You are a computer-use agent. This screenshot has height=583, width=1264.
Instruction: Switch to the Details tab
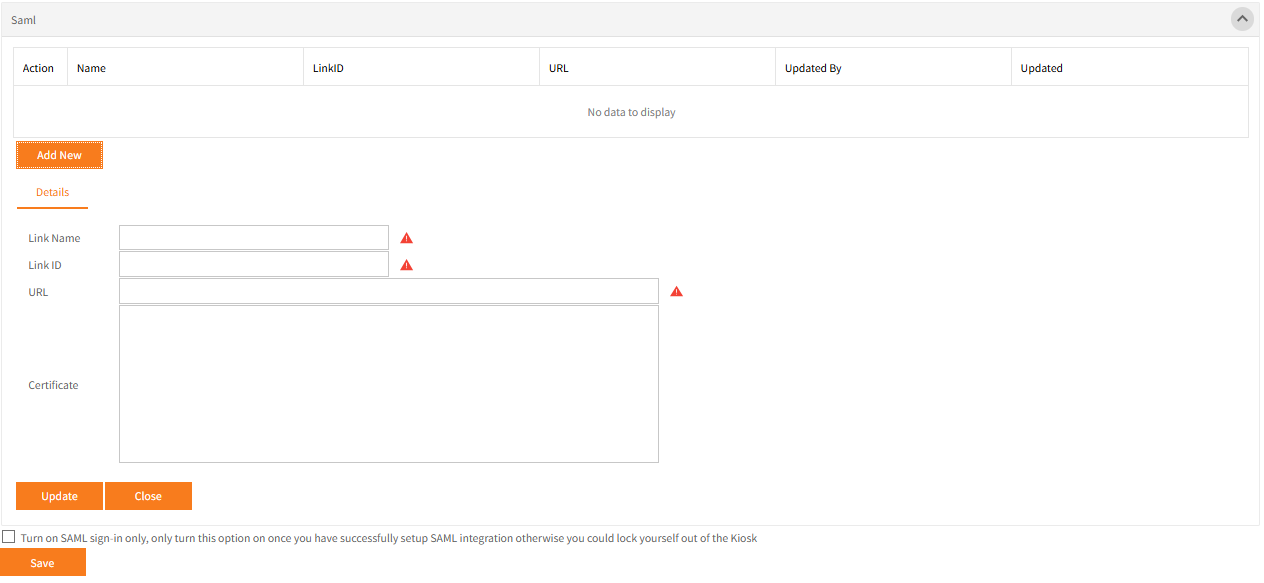(x=52, y=192)
